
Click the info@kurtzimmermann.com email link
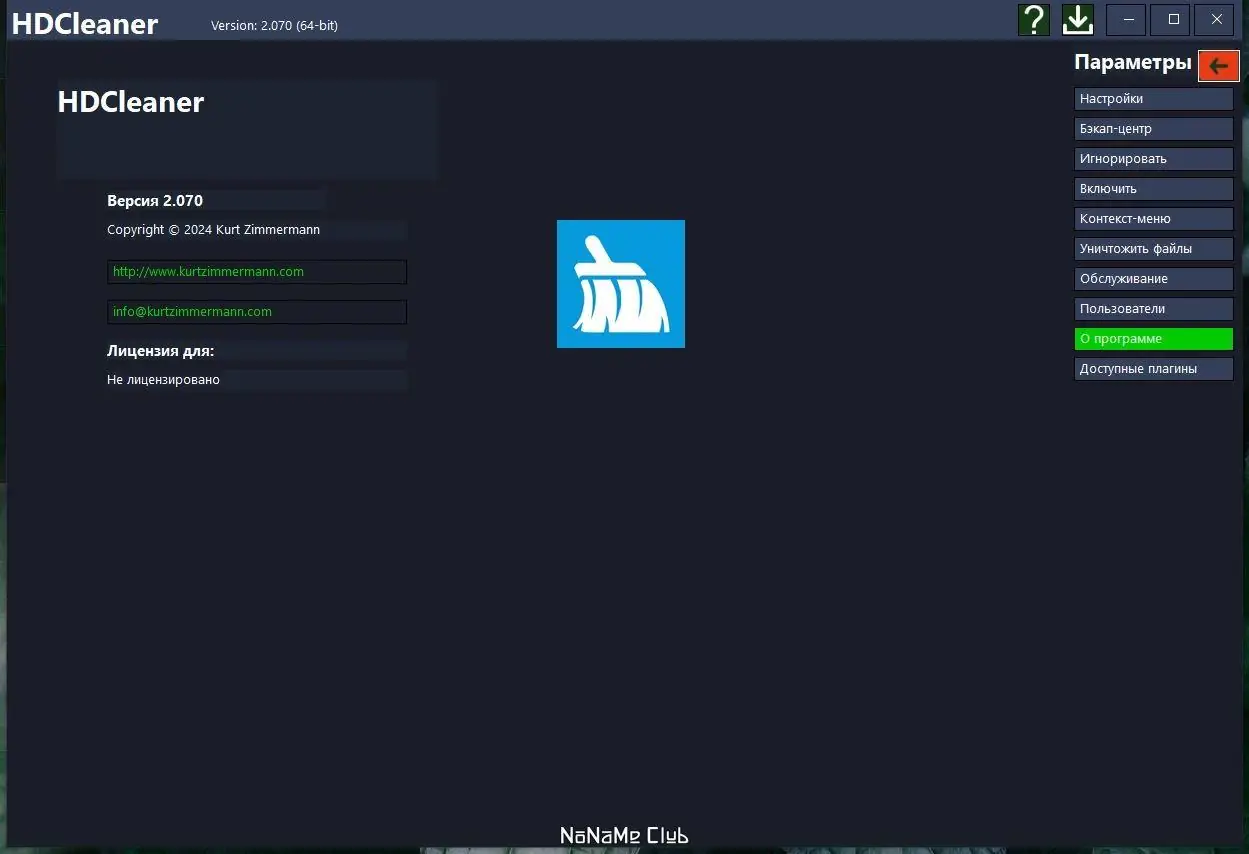(257, 312)
